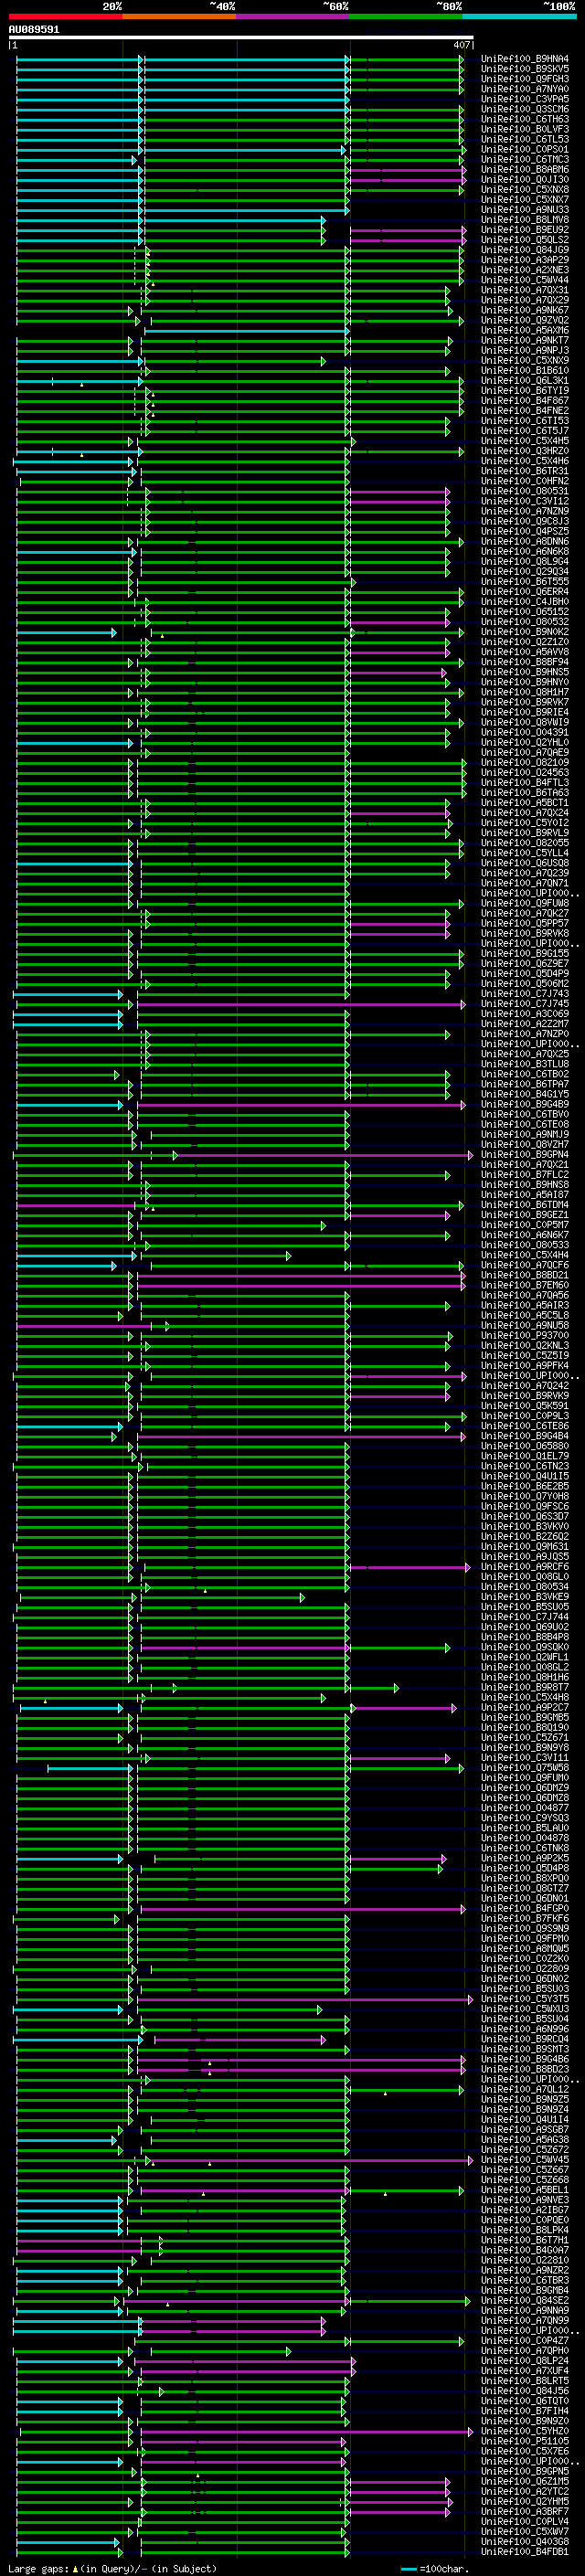This screenshot has width=585, height=2576.
Task: Click the purple alignment bar for UniRef100_B9G4B9
Action: click(300, 1105)
